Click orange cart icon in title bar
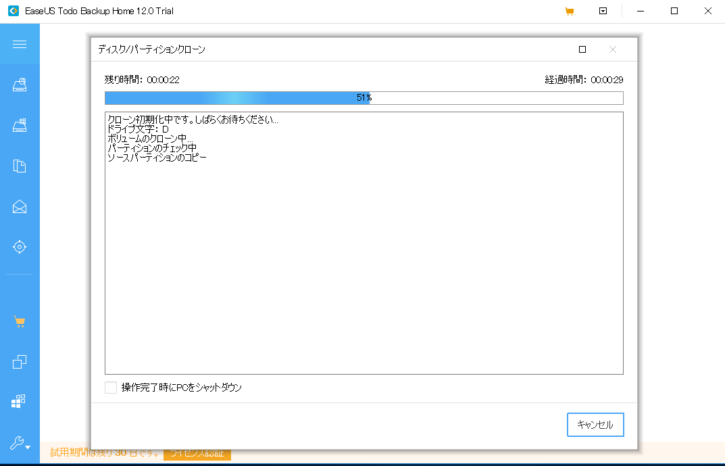725x466 pixels. click(569, 12)
